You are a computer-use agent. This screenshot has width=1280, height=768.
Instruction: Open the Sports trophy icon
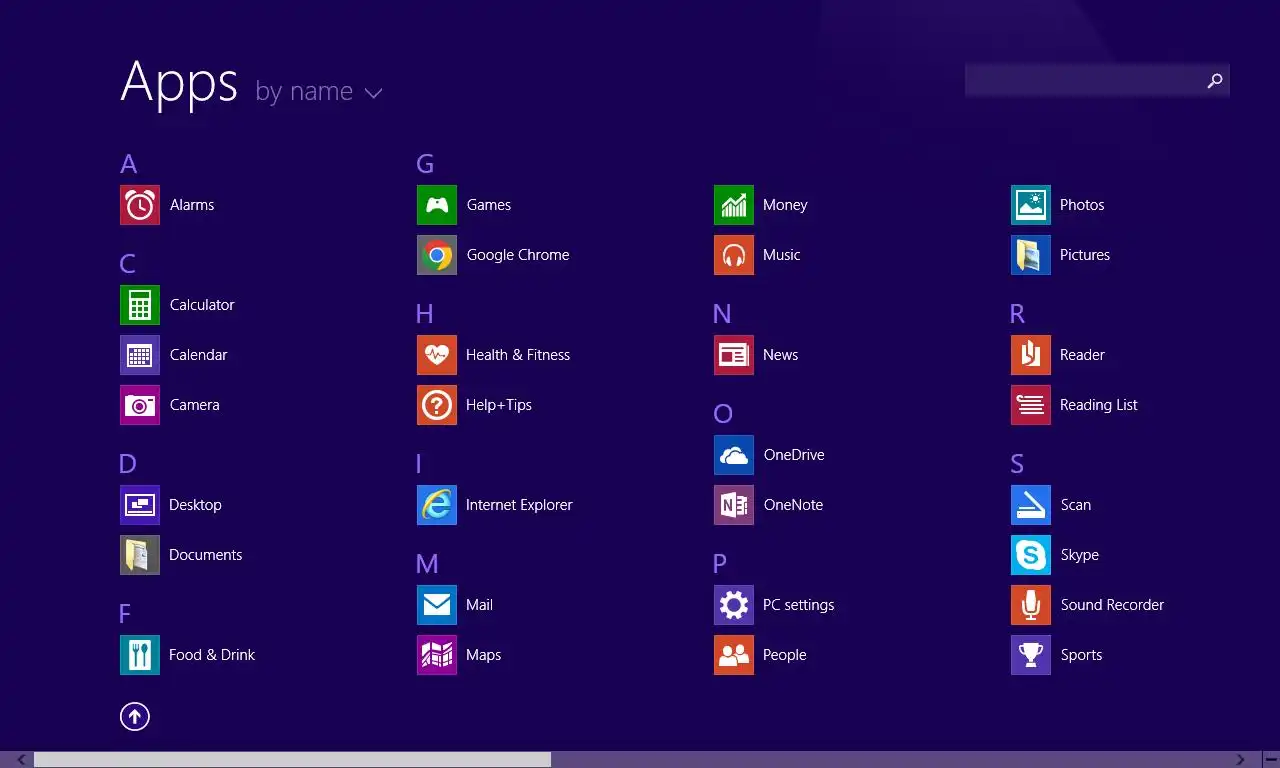click(1031, 655)
